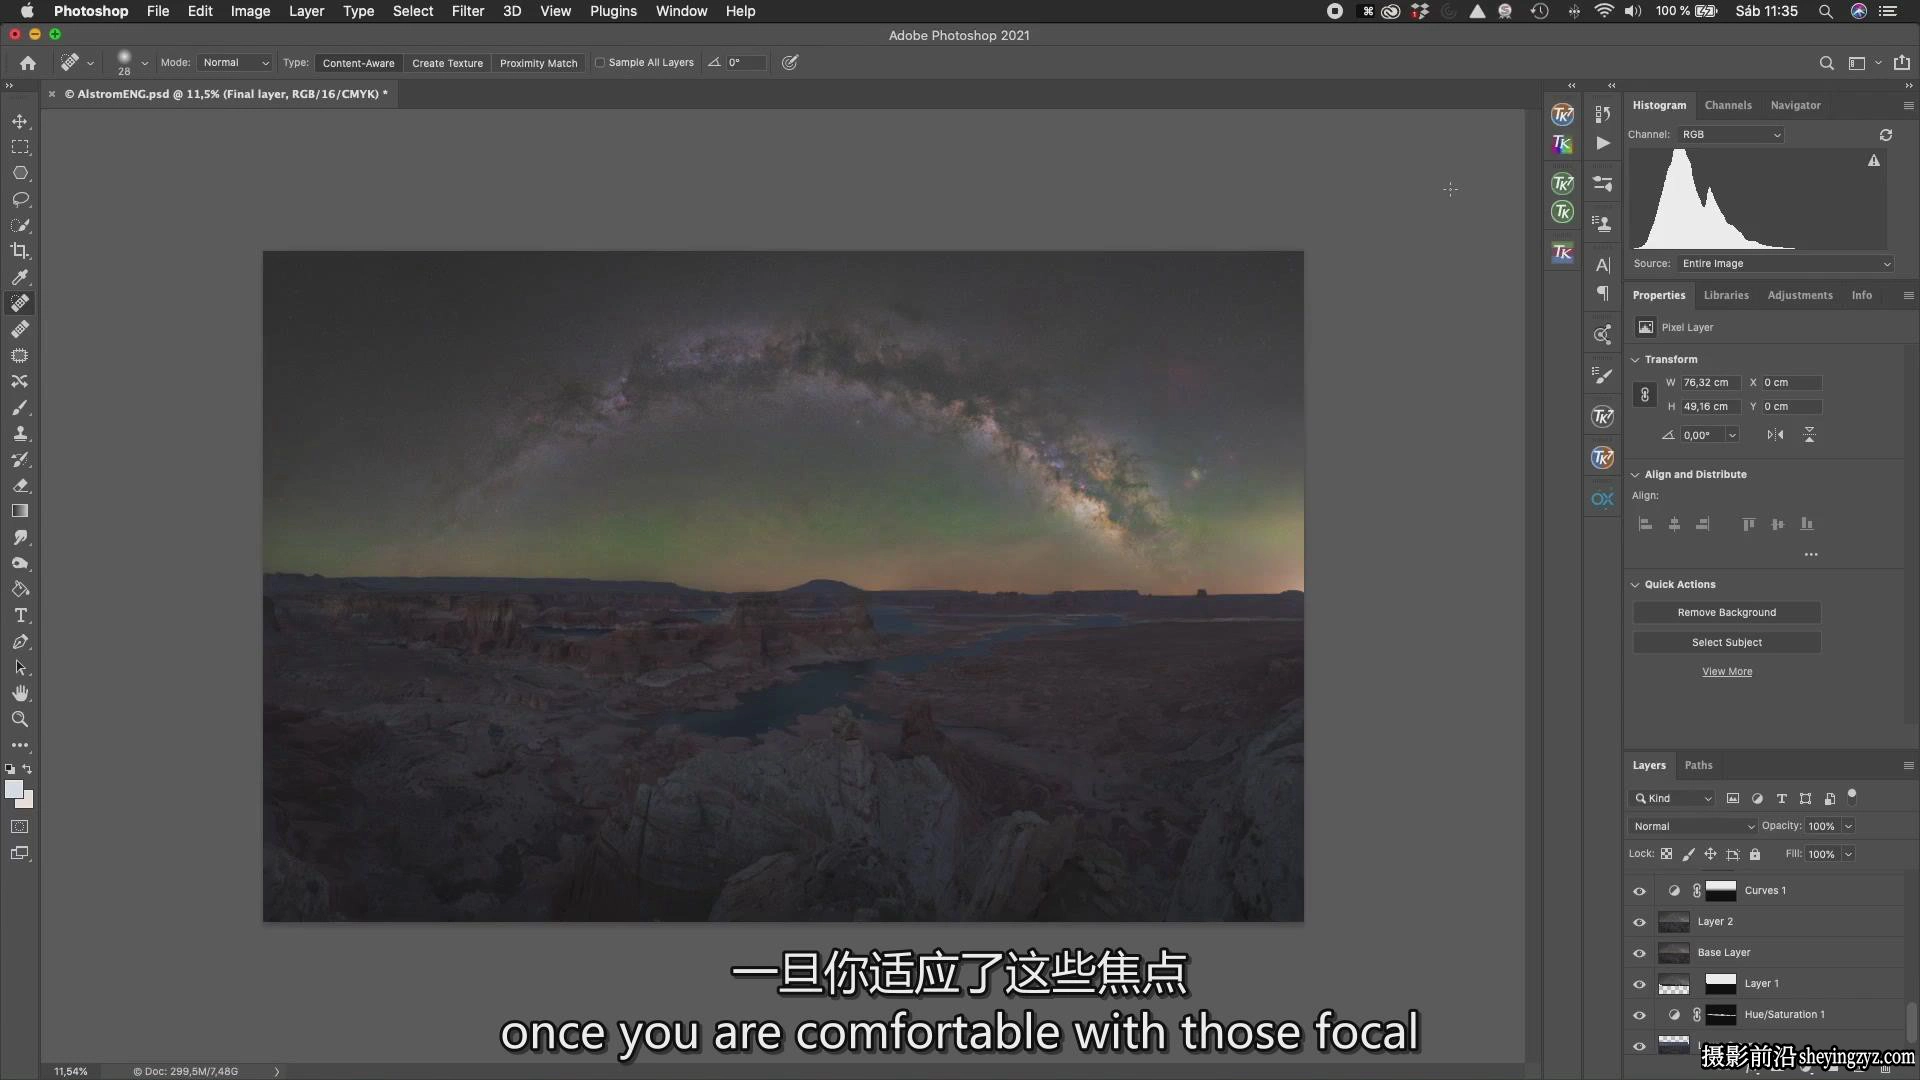The image size is (1920, 1080).
Task: Collapse the Quick Actions section
Action: tap(1636, 585)
